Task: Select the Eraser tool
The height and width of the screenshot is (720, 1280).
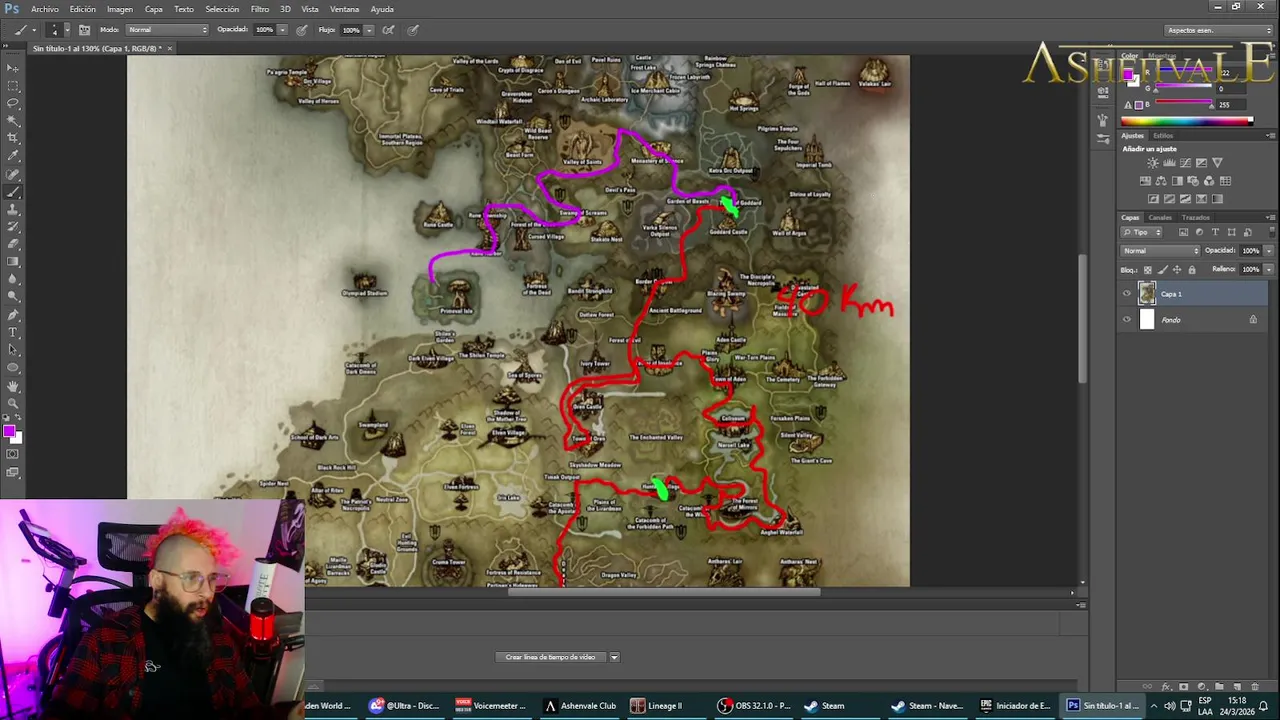Action: click(13, 244)
